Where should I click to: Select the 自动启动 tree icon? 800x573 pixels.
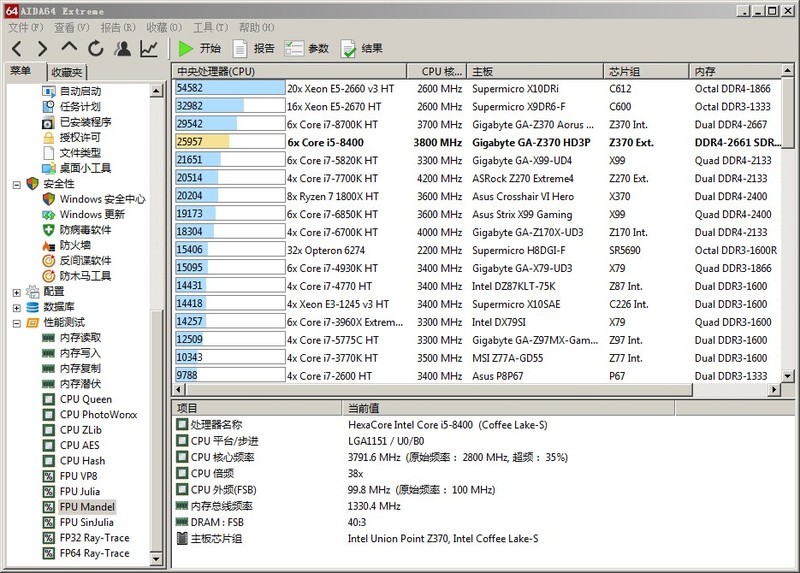(x=48, y=91)
